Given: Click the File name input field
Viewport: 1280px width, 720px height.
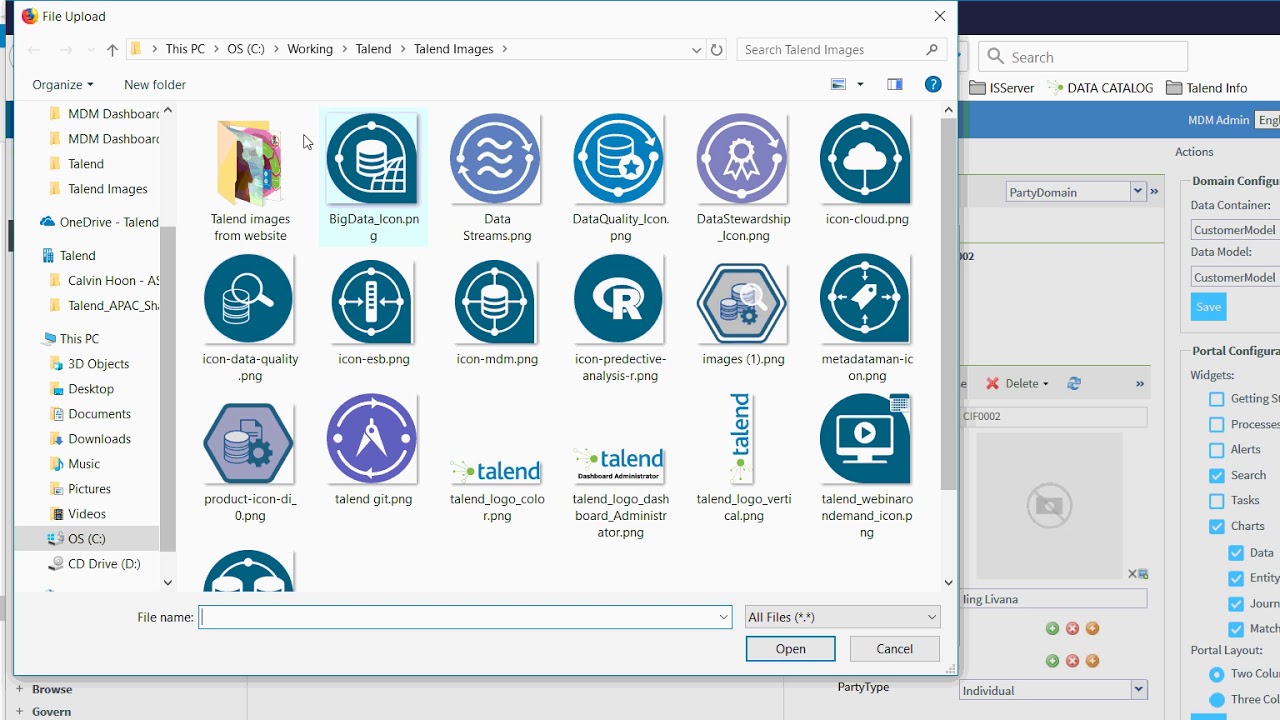Looking at the screenshot, I should pyautogui.click(x=465, y=617).
